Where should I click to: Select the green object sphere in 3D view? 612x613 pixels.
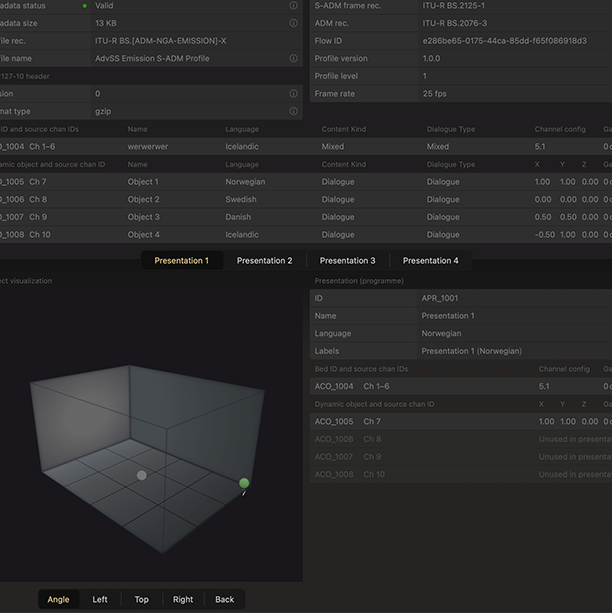tap(244, 483)
